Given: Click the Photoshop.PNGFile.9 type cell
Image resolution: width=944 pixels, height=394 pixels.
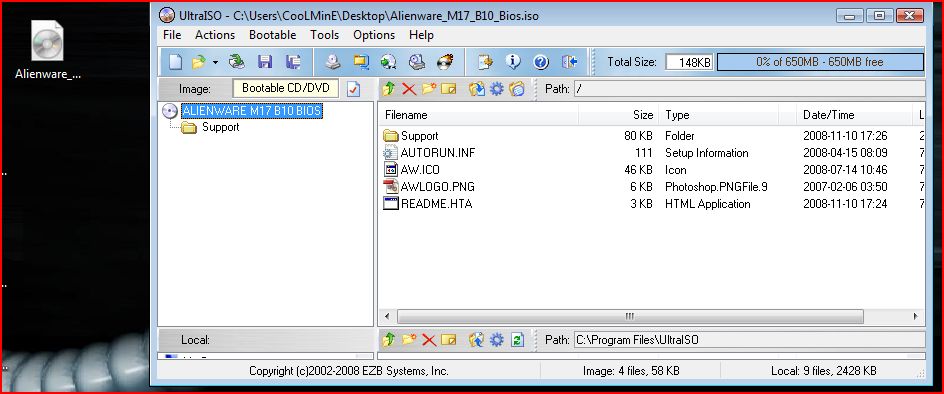Looking at the screenshot, I should (x=716, y=187).
